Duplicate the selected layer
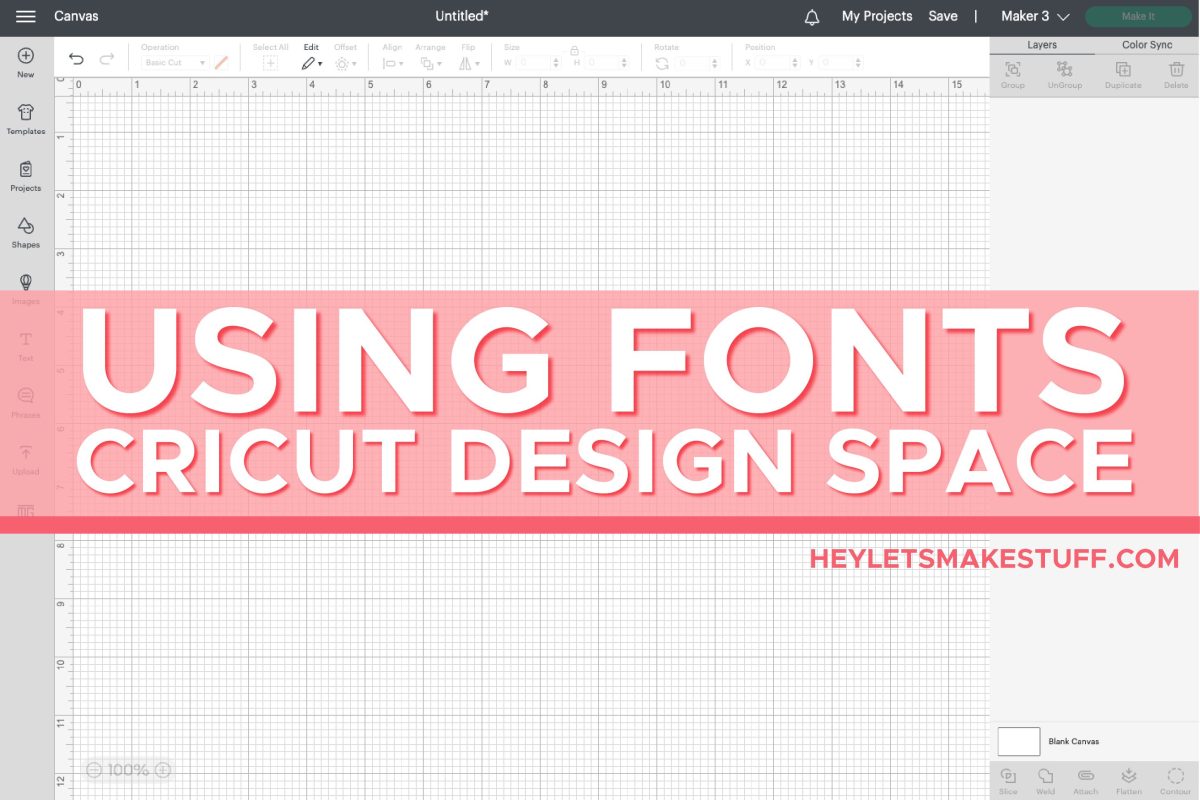Screen dimensions: 1200x800 tap(1123, 74)
